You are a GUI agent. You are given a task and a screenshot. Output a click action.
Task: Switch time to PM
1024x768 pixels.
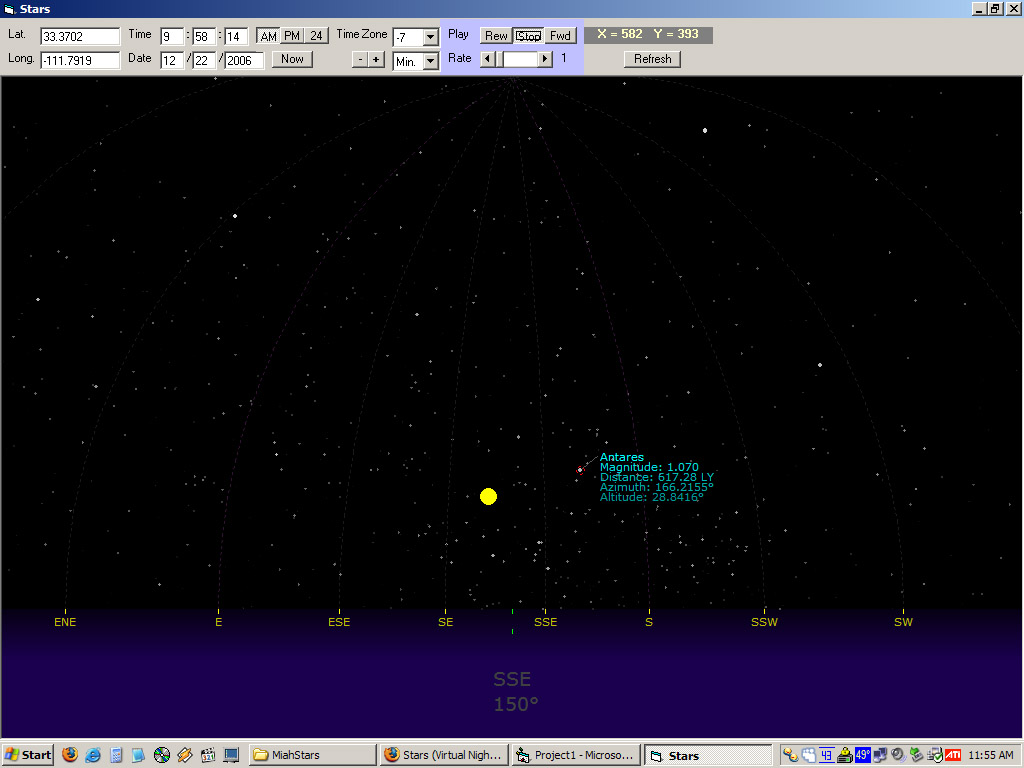tap(291, 36)
